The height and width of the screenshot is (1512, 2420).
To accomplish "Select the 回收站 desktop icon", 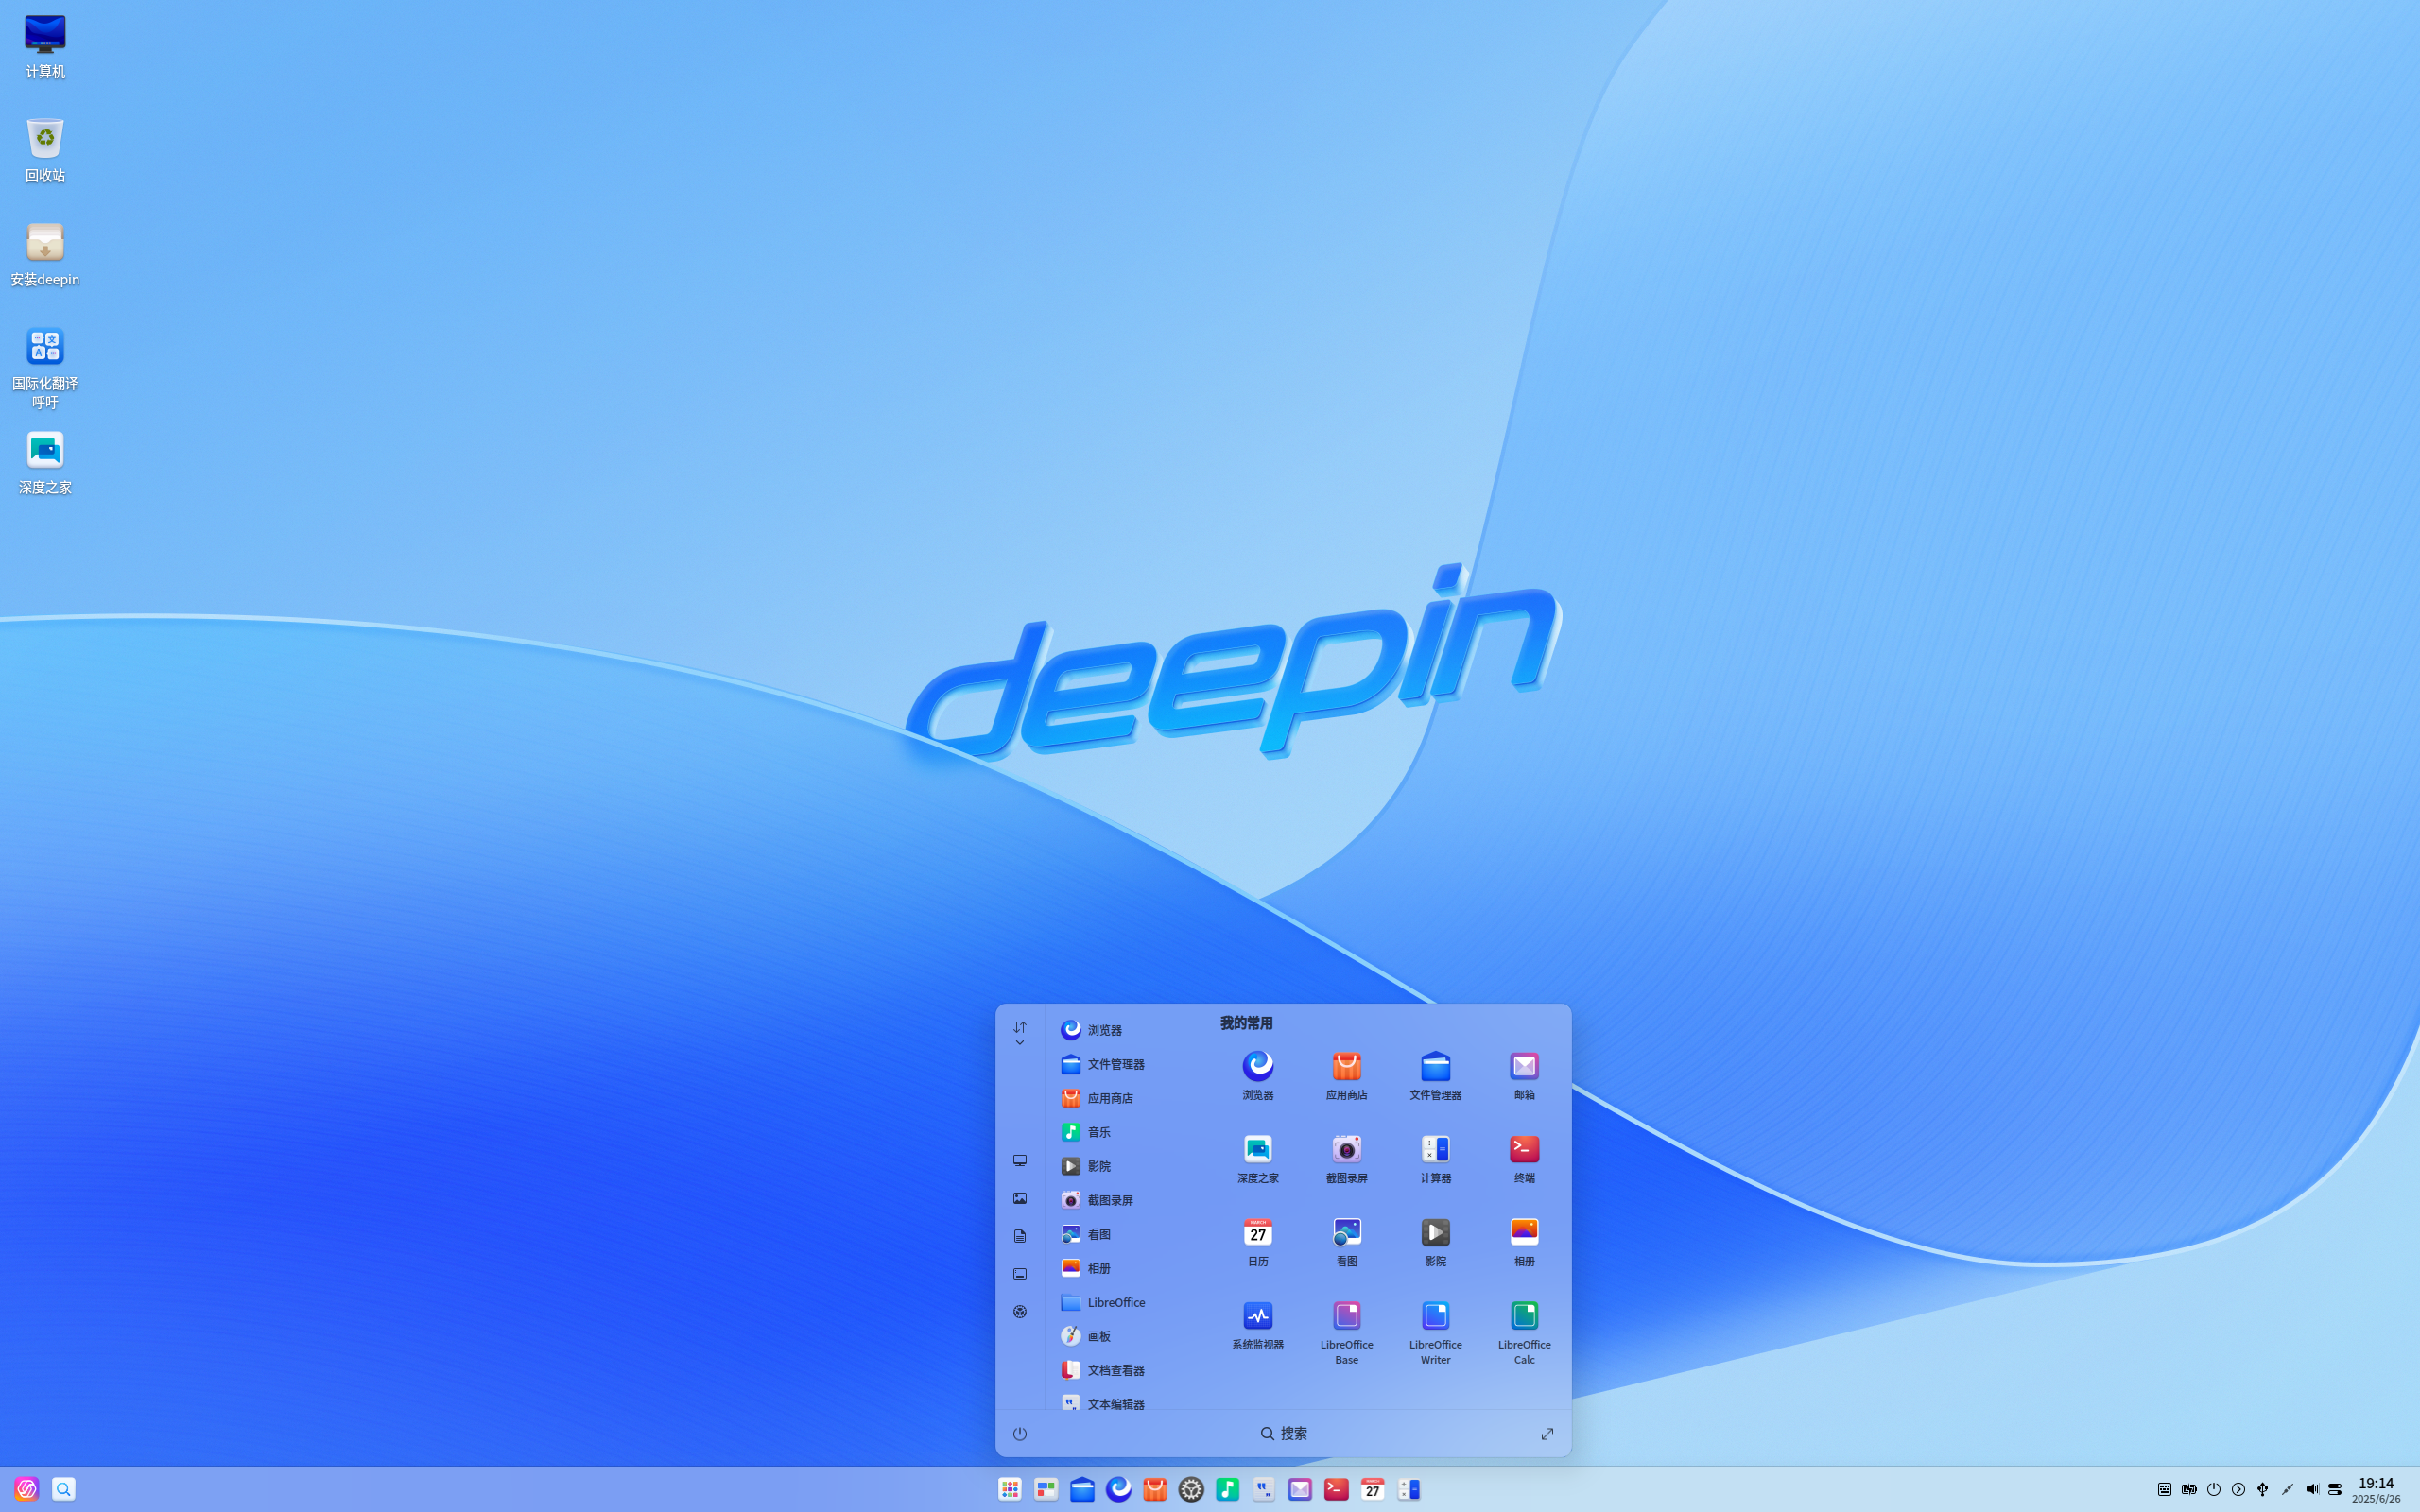I will coord(45,151).
